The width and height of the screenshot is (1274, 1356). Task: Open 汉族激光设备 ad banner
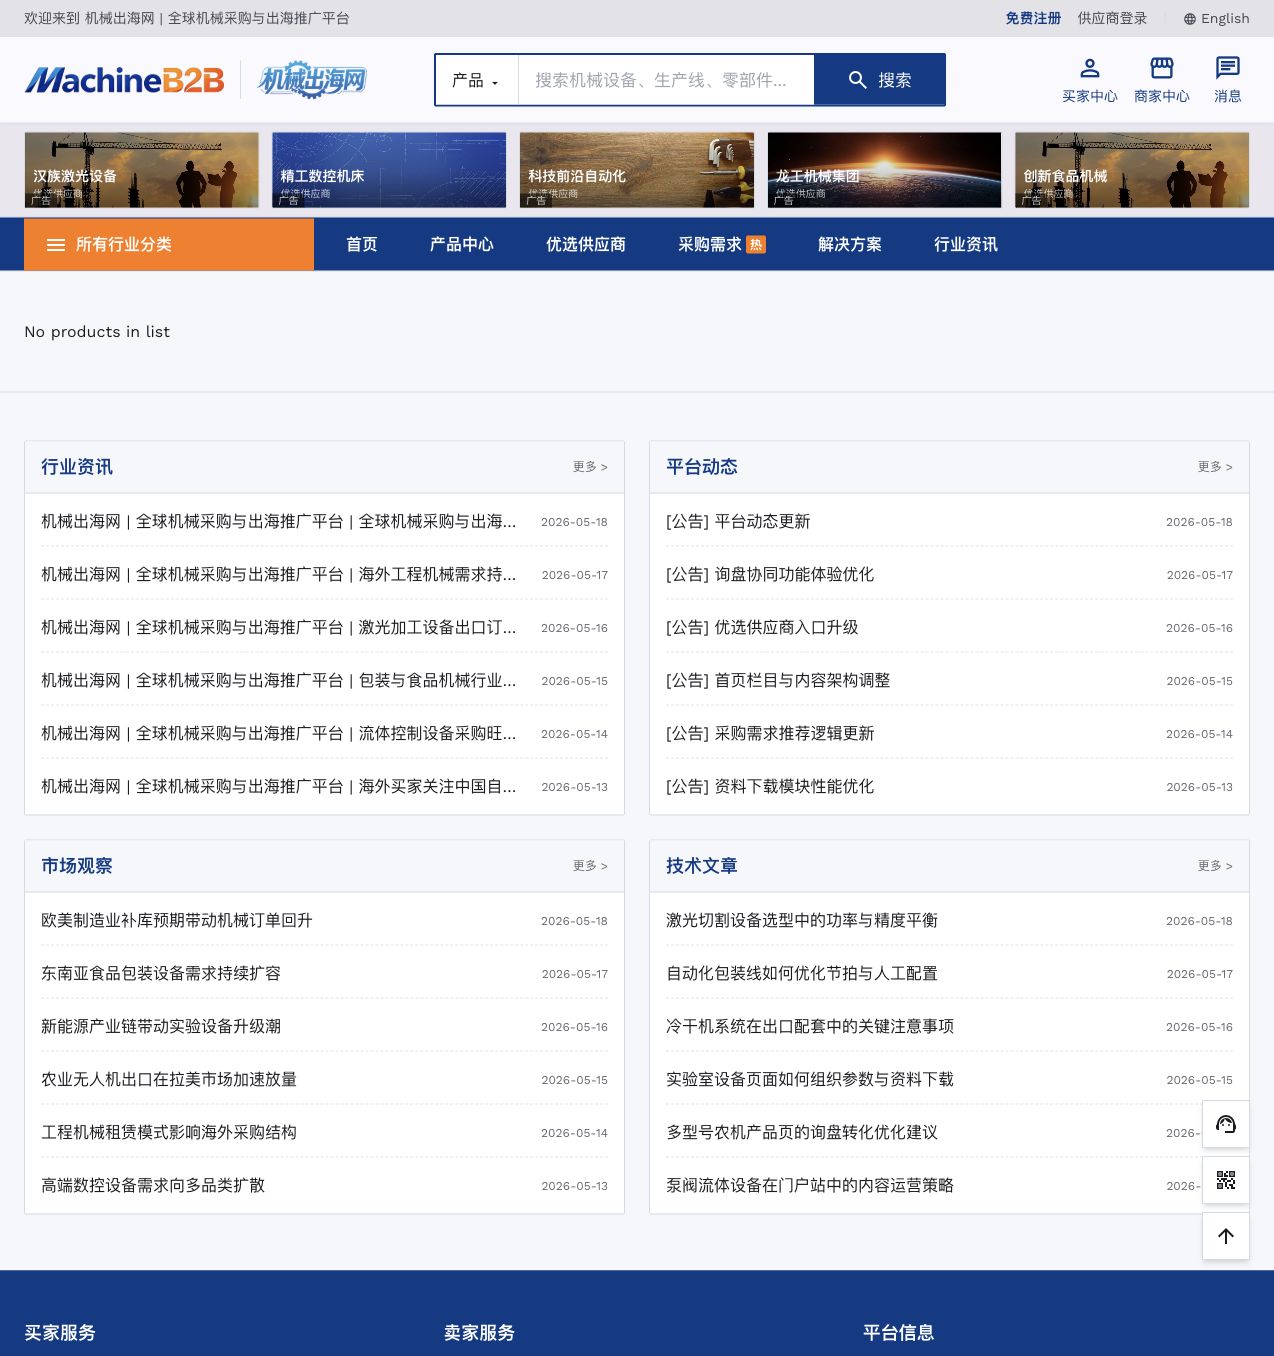point(141,170)
